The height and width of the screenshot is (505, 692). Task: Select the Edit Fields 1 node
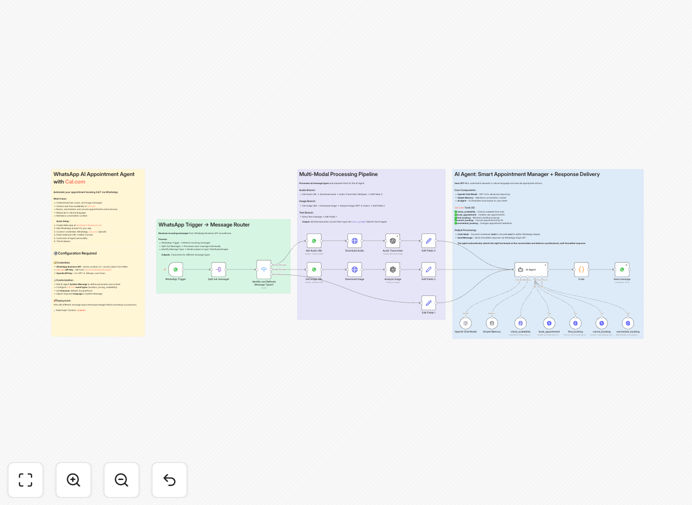[x=428, y=303]
